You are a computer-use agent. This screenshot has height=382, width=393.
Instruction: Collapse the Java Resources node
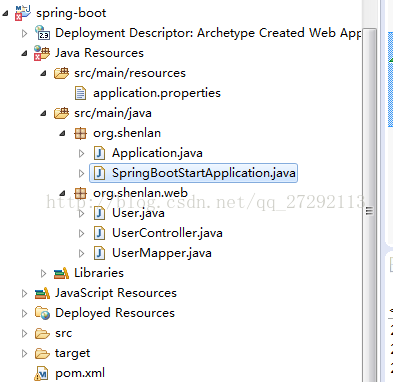(24, 53)
